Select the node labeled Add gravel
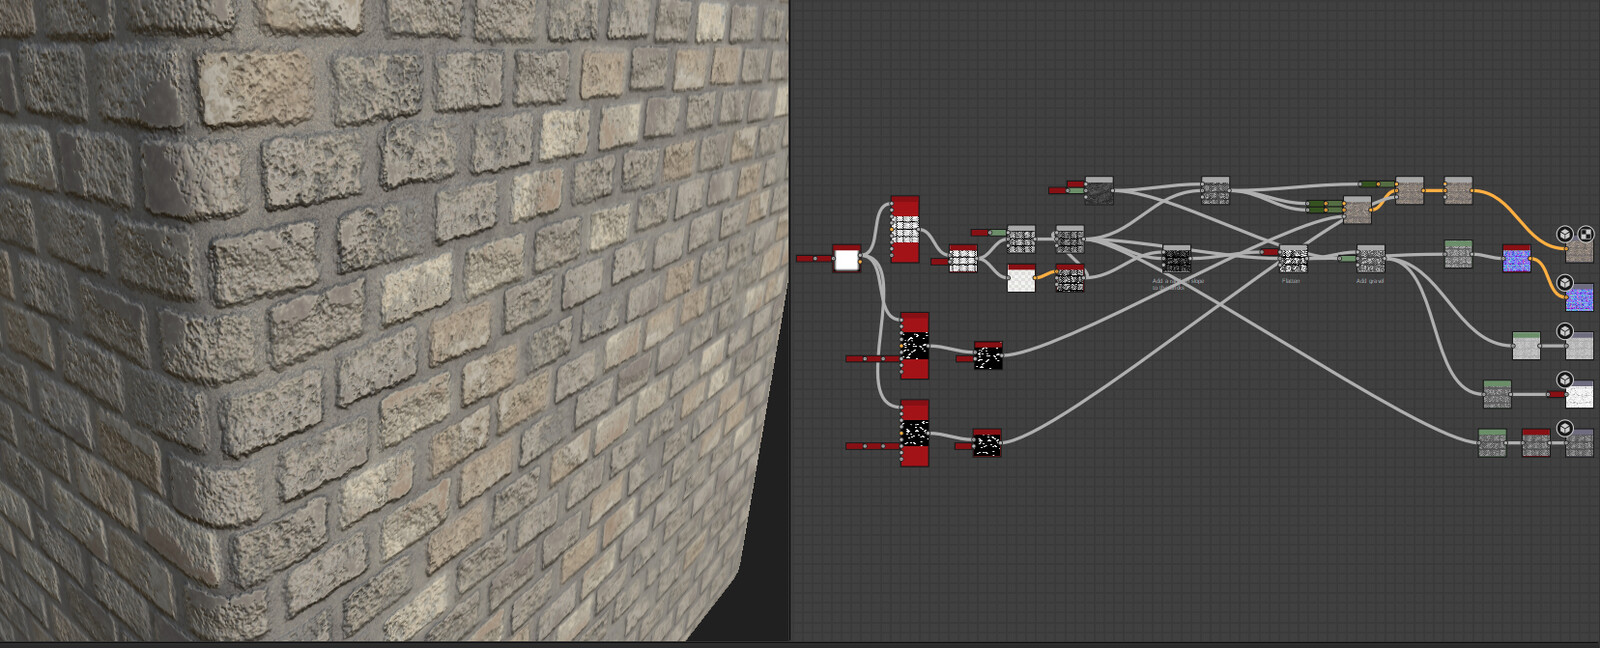 click(1371, 259)
